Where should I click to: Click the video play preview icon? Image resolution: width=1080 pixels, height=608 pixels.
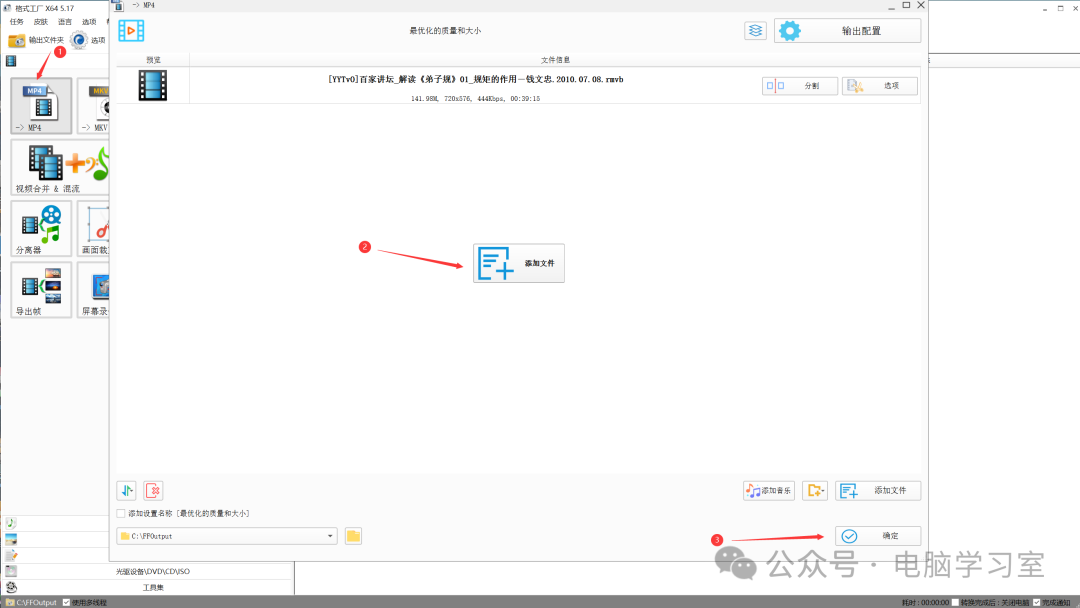[x=131, y=31]
